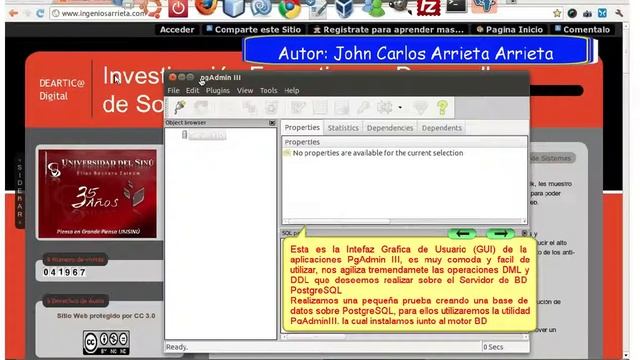Click the Refresh icon in pgAdmin toolbar
The width and height of the screenshot is (640, 360).
pos(201,107)
